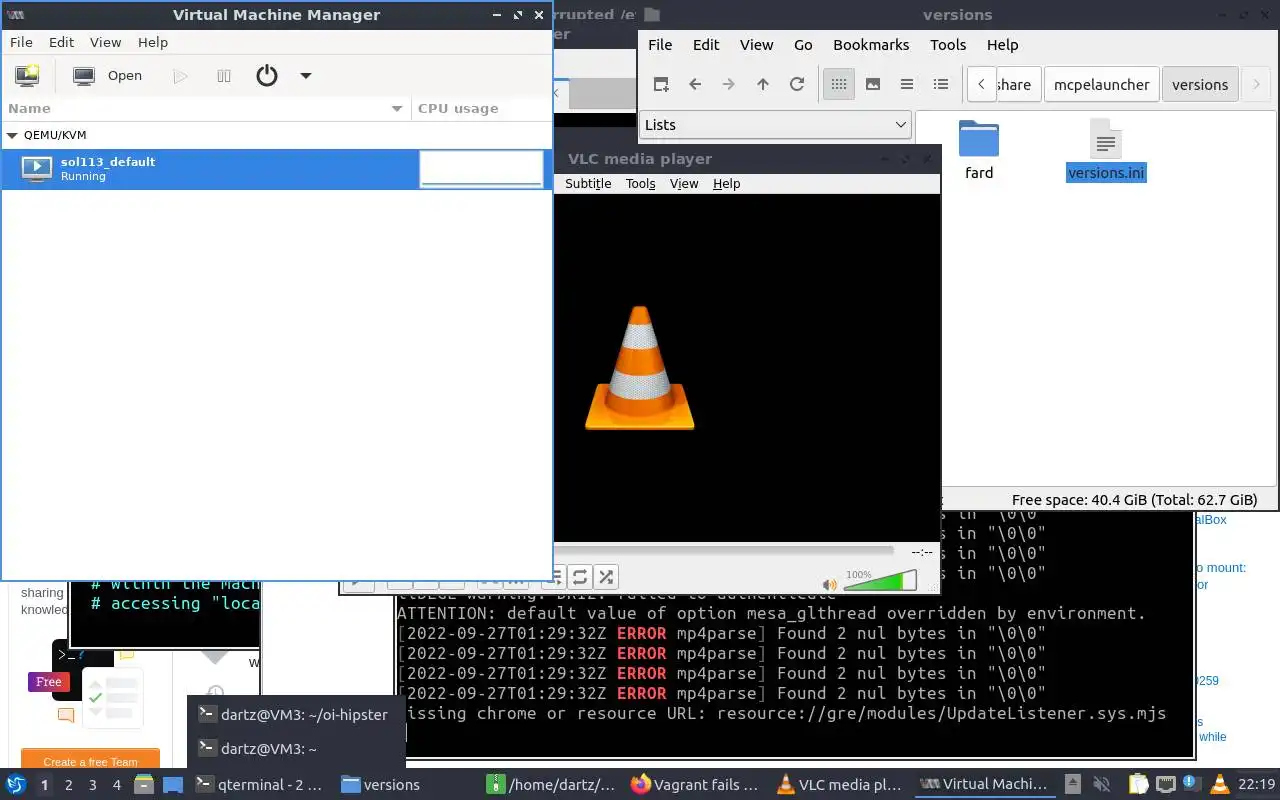Select terminal tab dartz@VM3: ~
The width and height of the screenshot is (1280, 800).
296,748
